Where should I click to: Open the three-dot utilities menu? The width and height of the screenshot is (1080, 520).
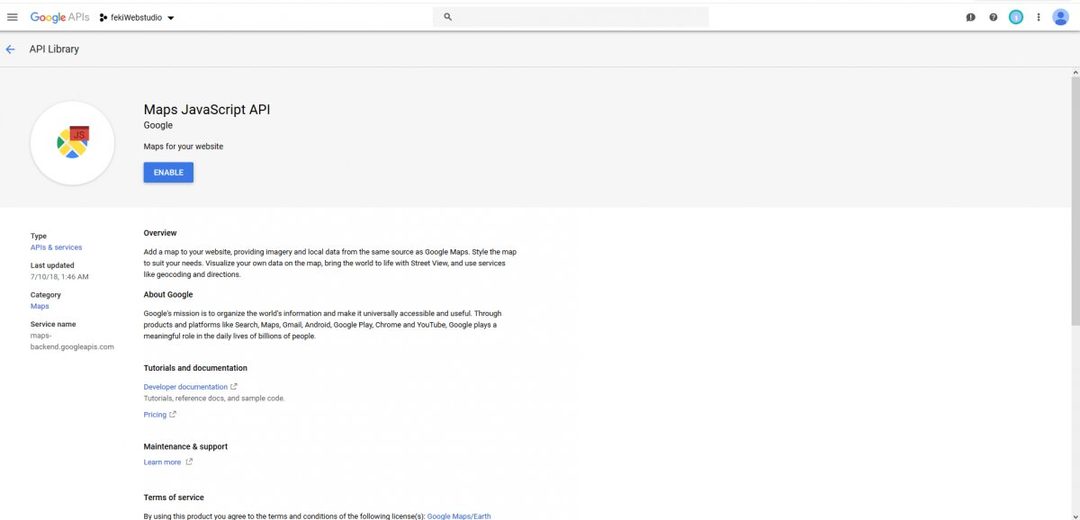(1039, 17)
